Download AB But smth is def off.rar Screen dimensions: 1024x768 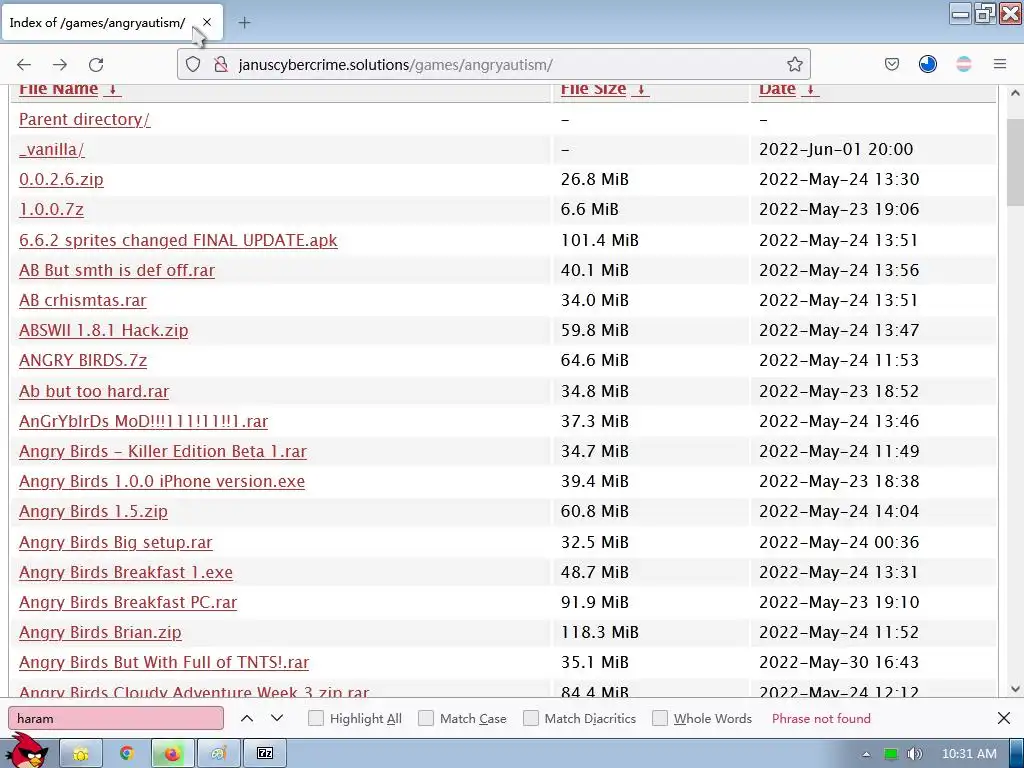(117, 270)
